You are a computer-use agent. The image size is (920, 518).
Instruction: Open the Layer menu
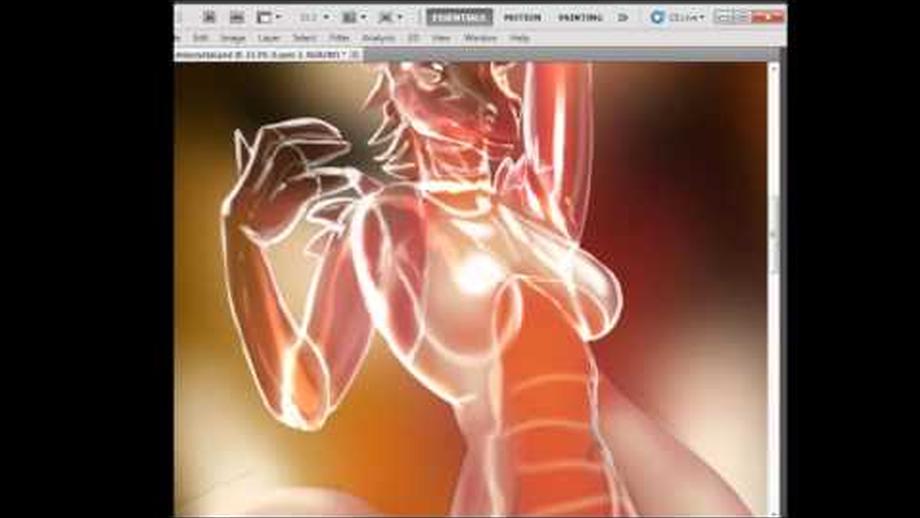(x=269, y=38)
